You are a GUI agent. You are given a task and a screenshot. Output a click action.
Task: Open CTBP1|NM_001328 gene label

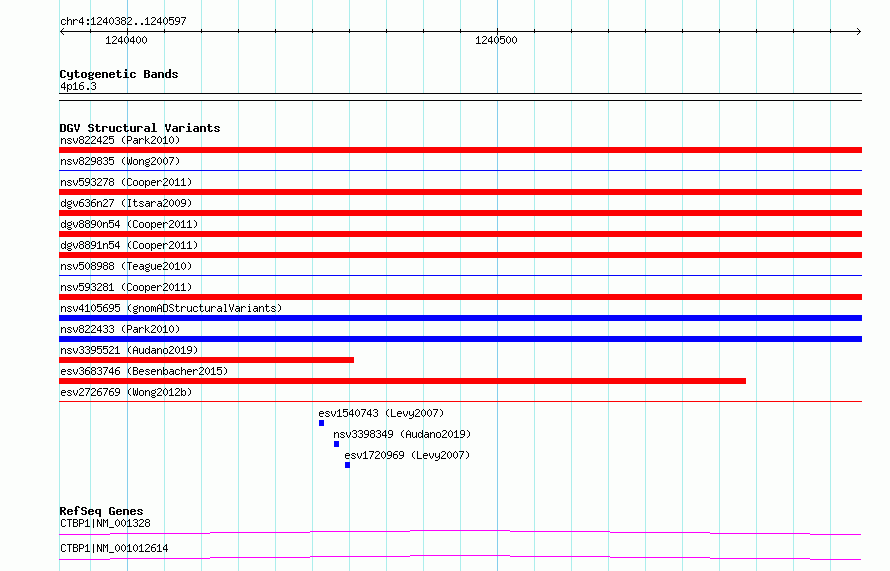pos(105,523)
